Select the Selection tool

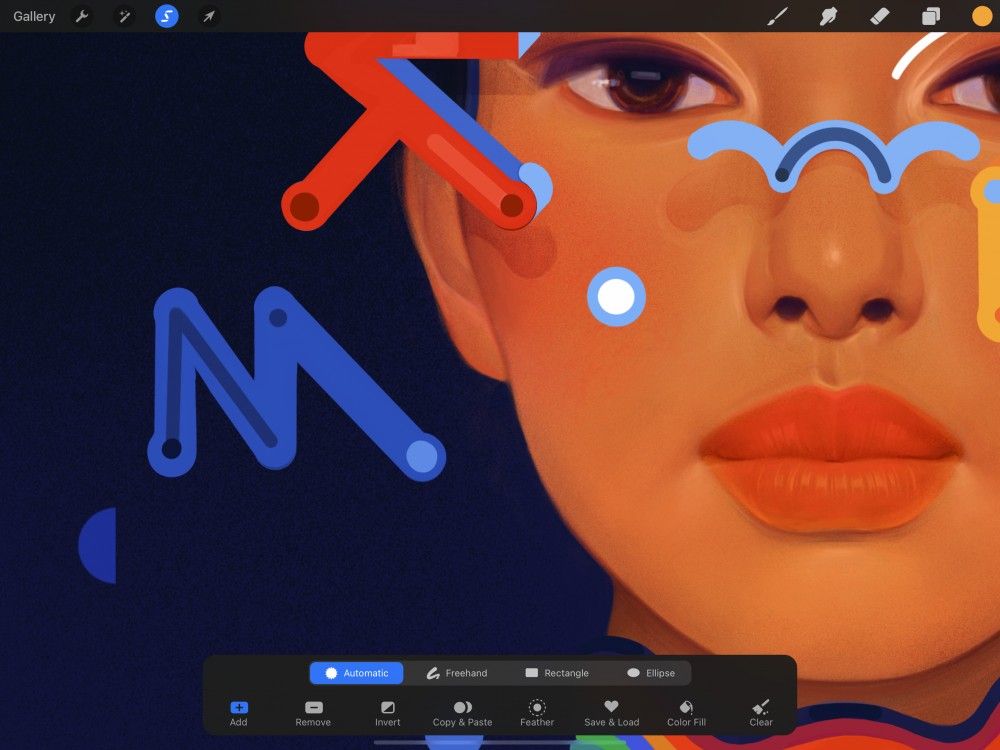(x=166, y=15)
